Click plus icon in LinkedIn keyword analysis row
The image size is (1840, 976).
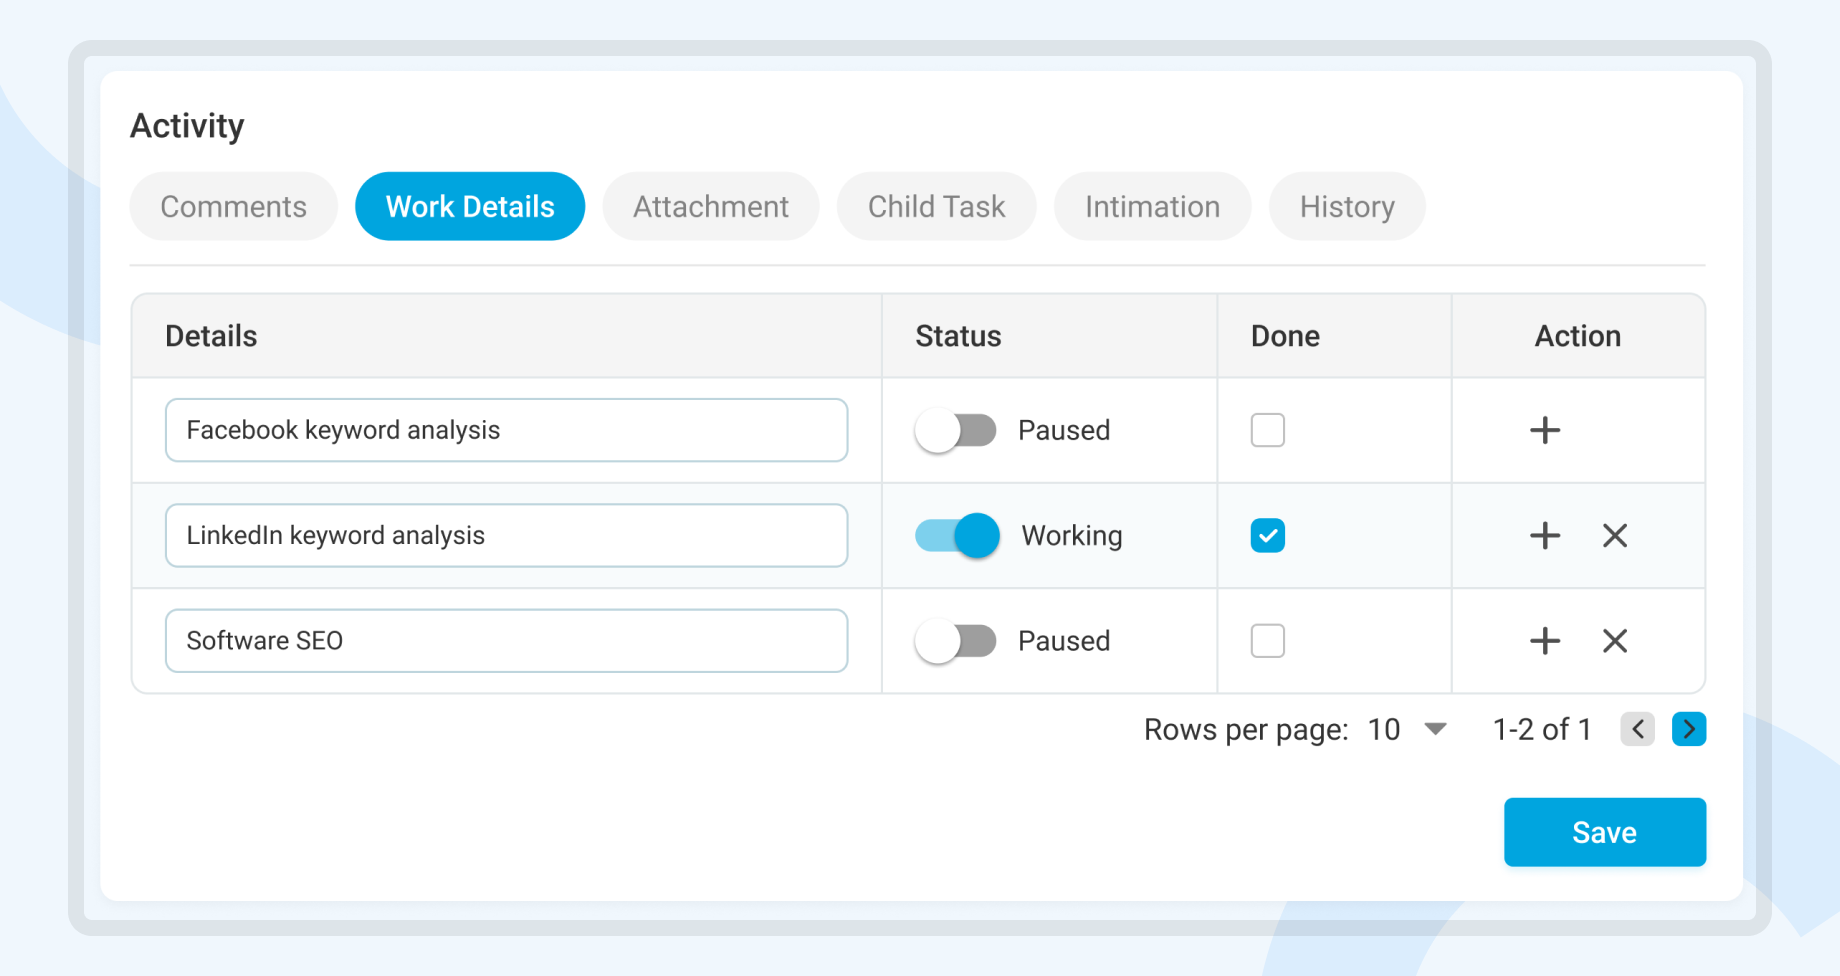click(x=1545, y=535)
